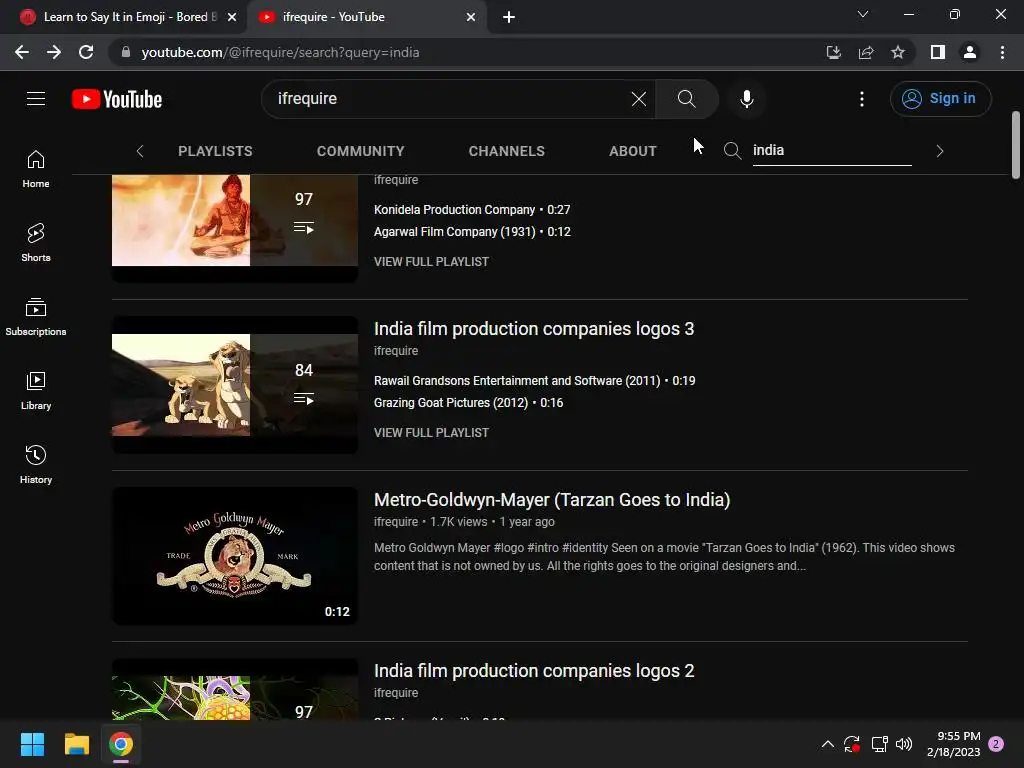The width and height of the screenshot is (1024, 768).
Task: Switch to the CHANNELS tab
Action: [507, 151]
